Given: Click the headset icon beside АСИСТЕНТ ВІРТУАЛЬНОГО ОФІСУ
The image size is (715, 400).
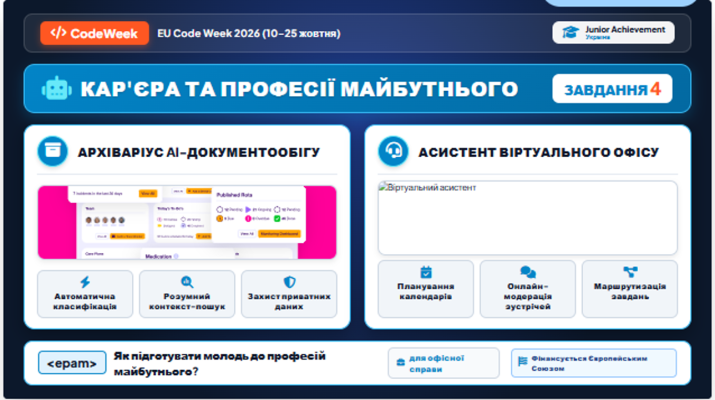Looking at the screenshot, I should [394, 151].
